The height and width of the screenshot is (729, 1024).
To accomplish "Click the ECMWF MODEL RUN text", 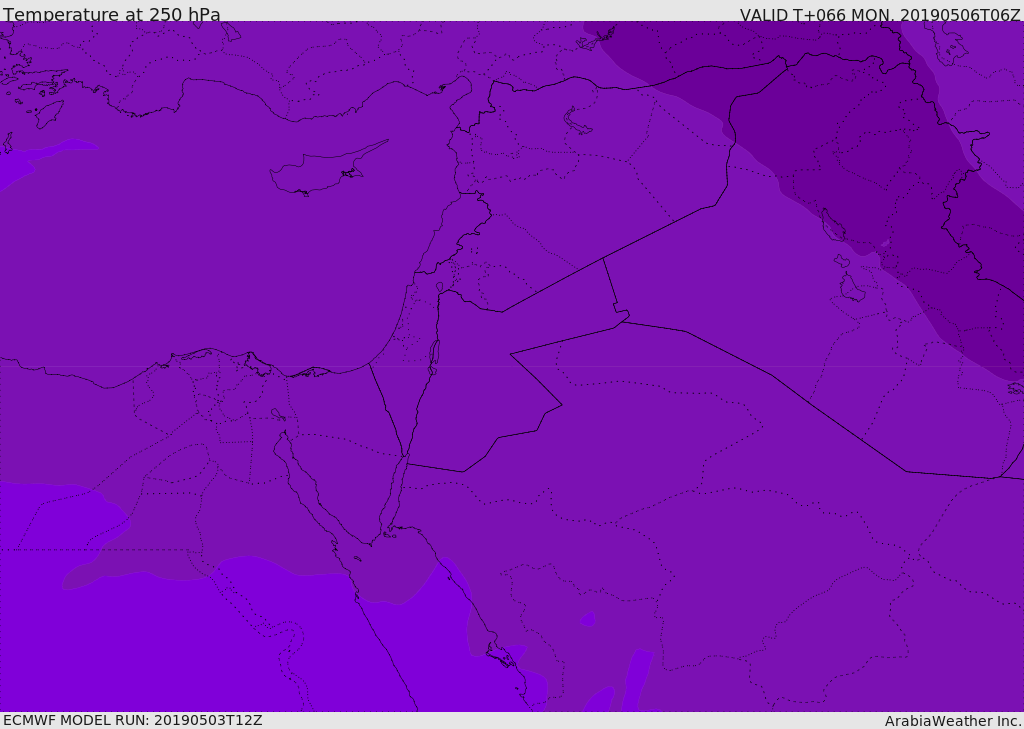I will click(x=132, y=720).
